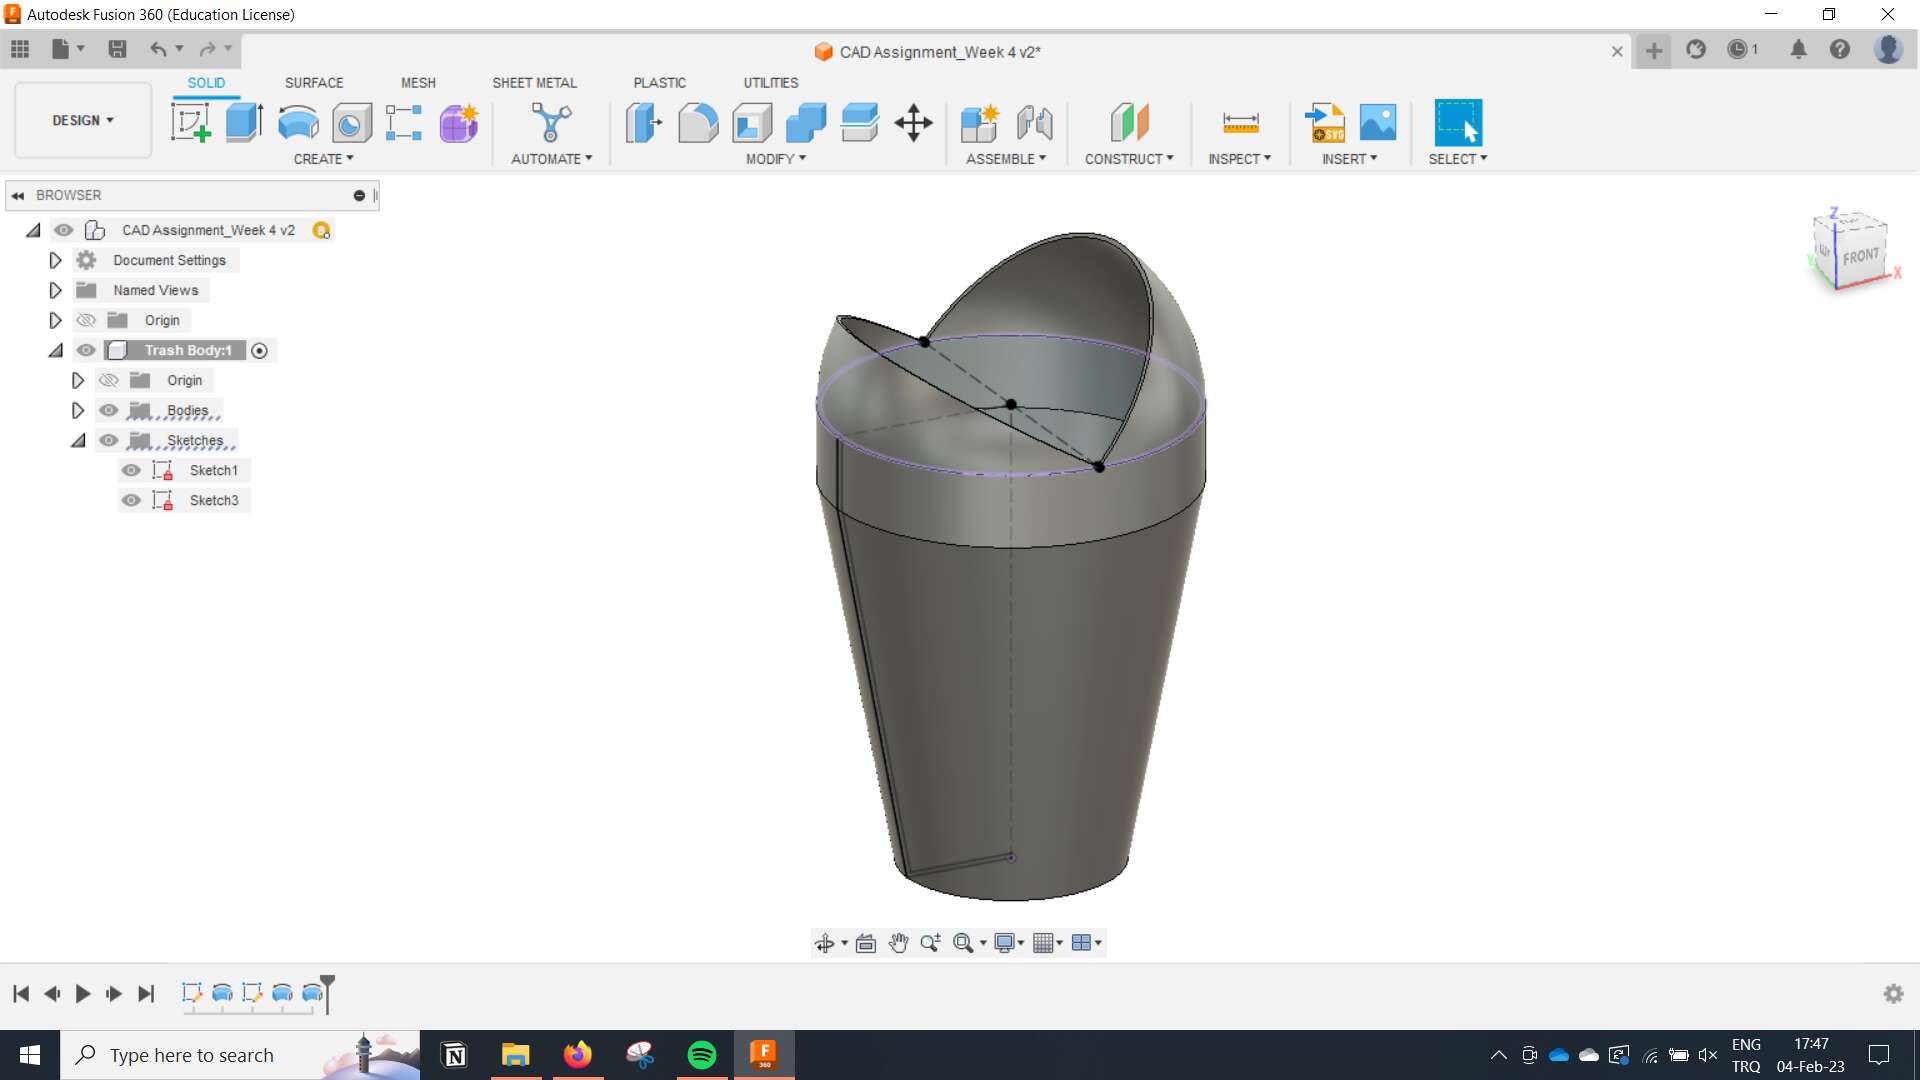Viewport: 1920px width, 1080px height.
Task: Open Spotify from the taskbar
Action: tap(702, 1055)
